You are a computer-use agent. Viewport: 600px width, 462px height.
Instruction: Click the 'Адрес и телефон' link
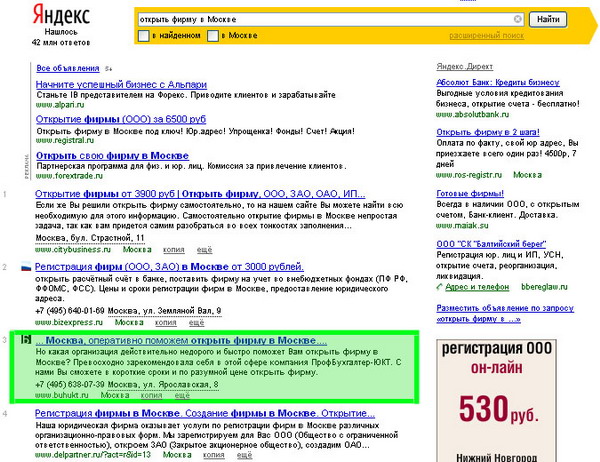click(x=477, y=287)
